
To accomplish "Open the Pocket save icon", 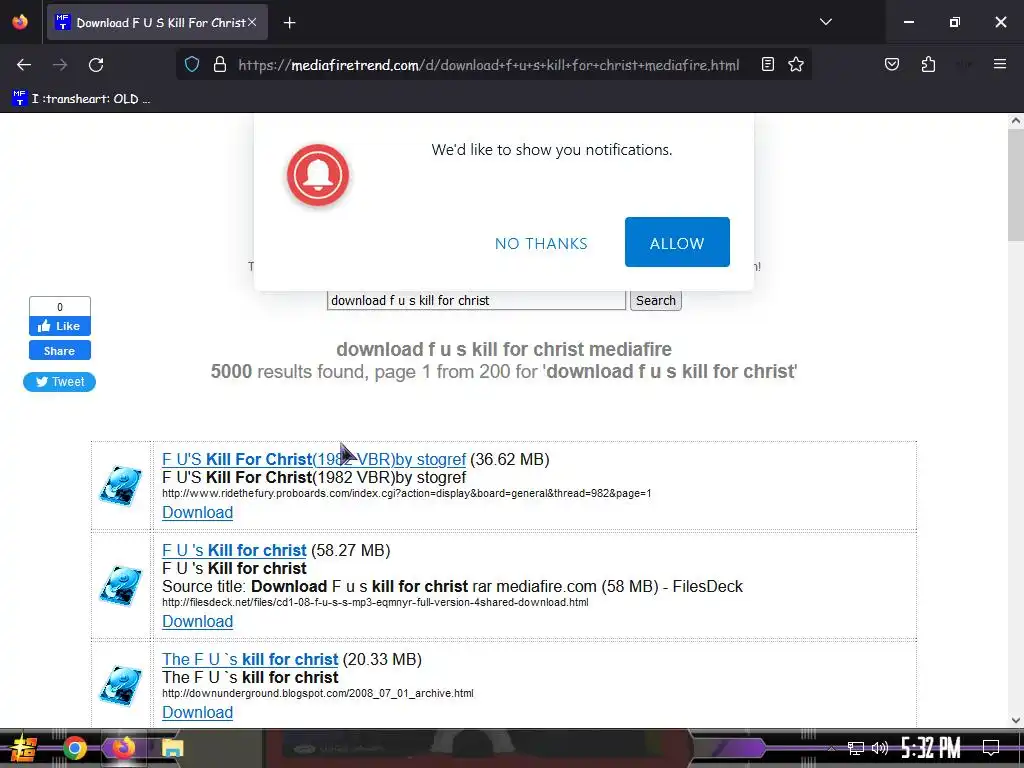I will [891, 64].
